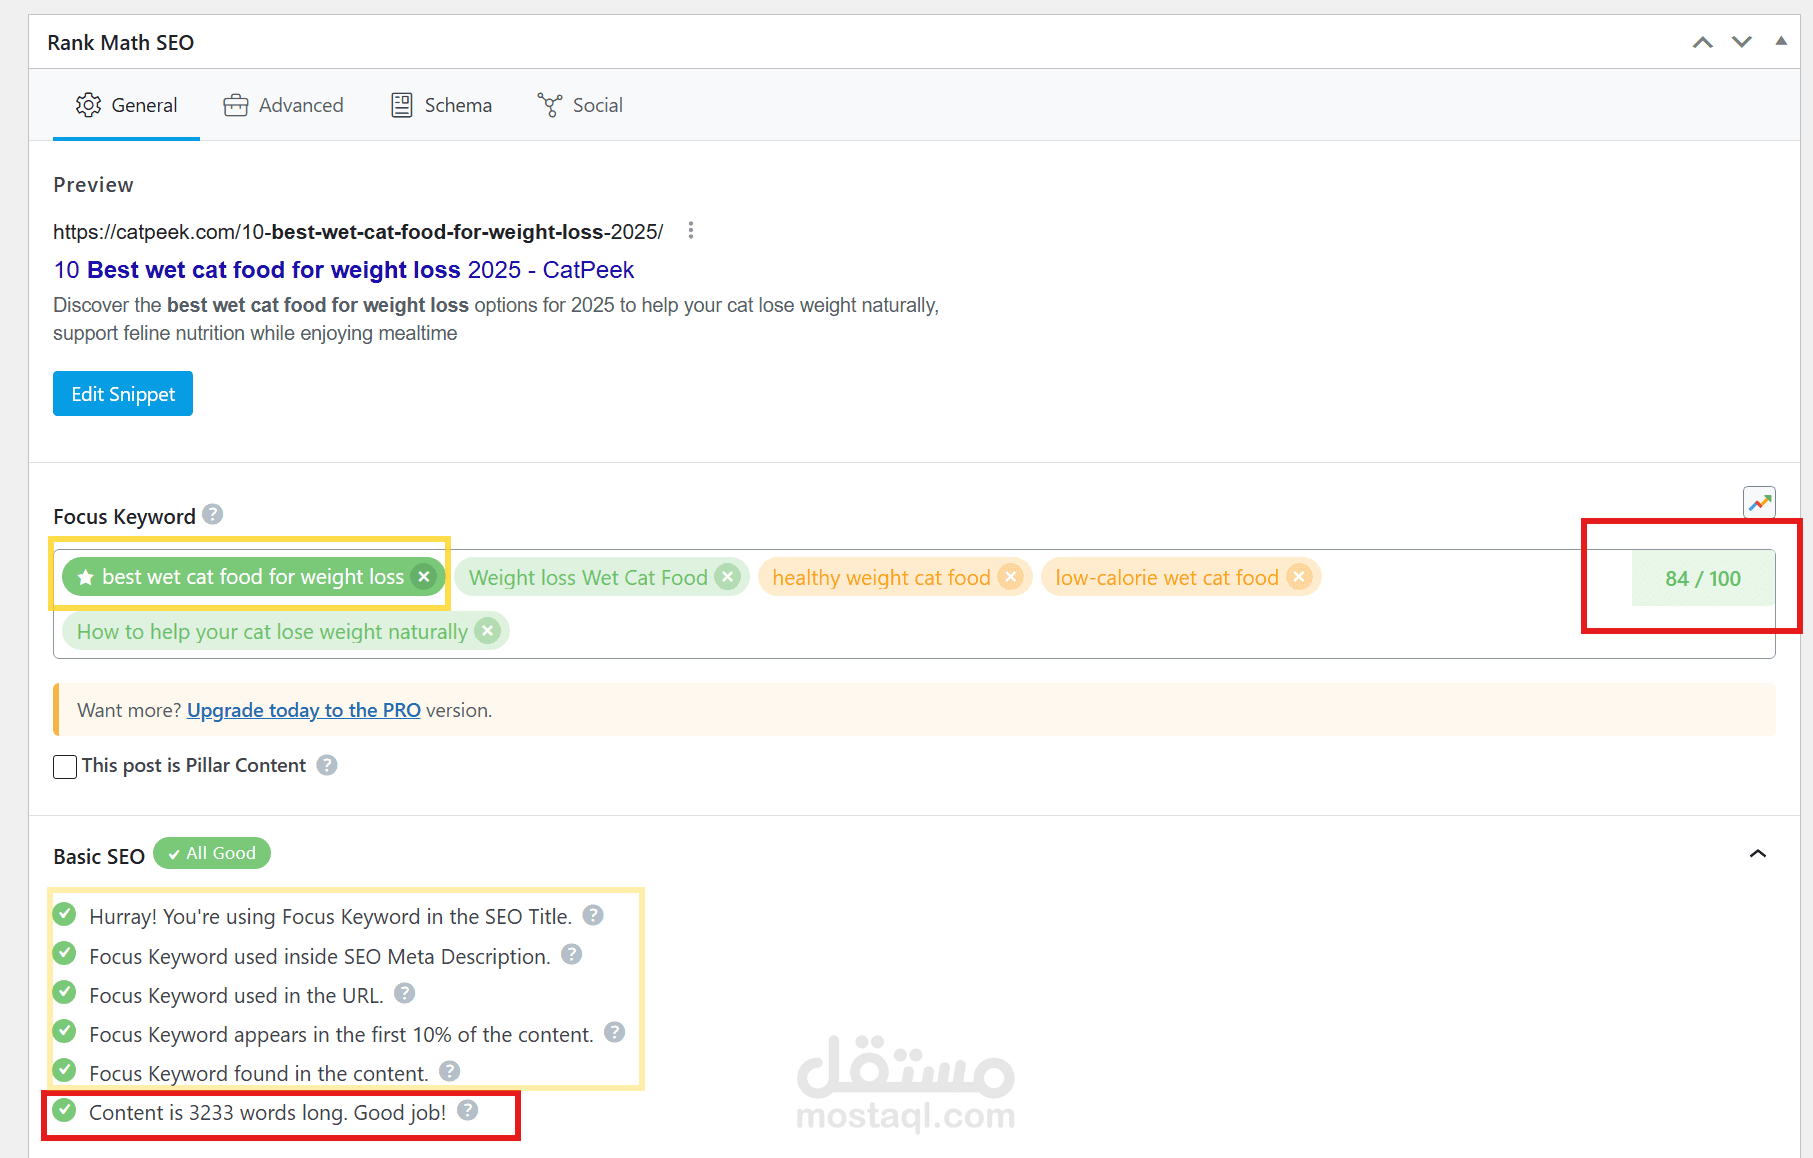Remove keyword 'Weight loss Wet Cat Food'
1813x1158 pixels.
pos(728,577)
